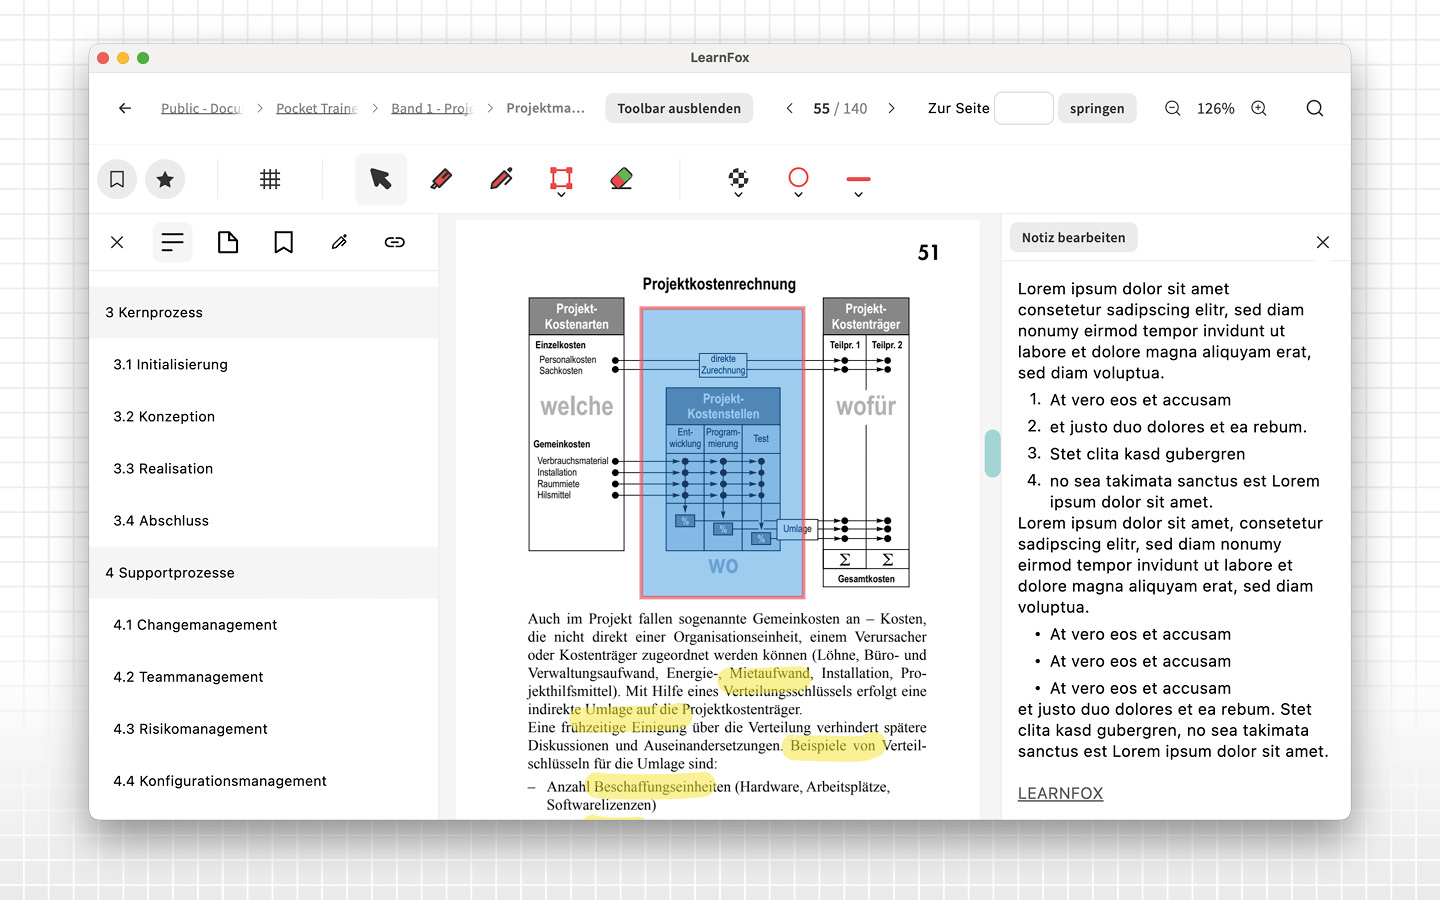Click the blue highlighted rectangle annotation
The image size is (1440, 900).
click(x=722, y=452)
